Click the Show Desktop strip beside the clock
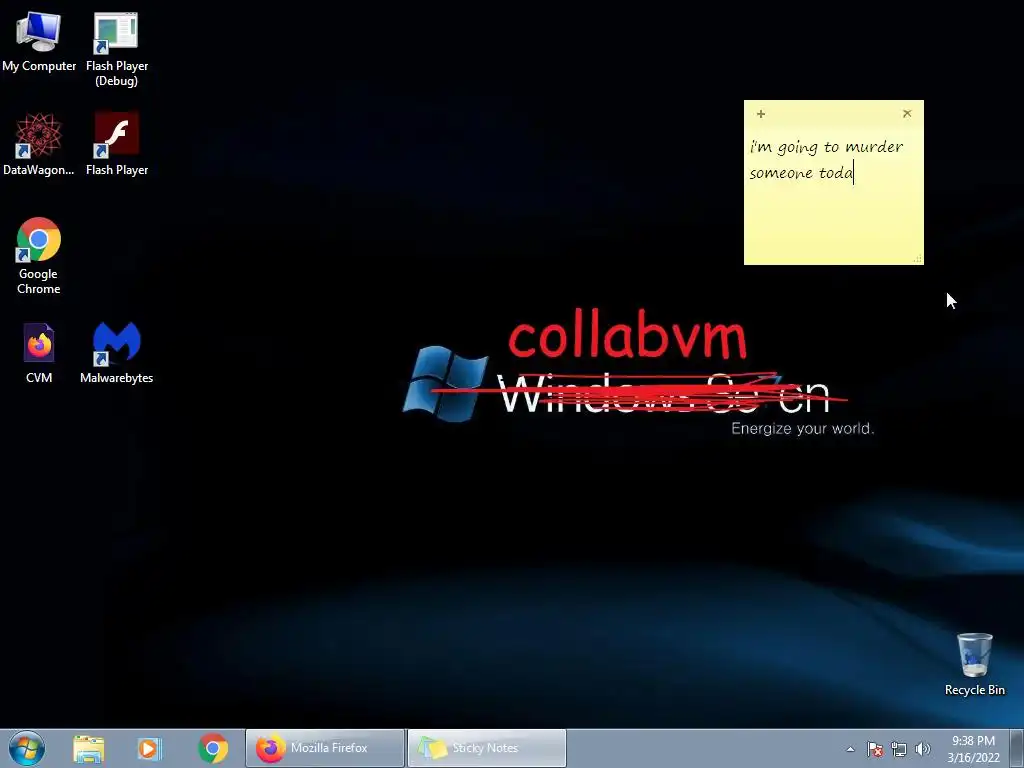1024x768 pixels. pyautogui.click(x=1016, y=748)
